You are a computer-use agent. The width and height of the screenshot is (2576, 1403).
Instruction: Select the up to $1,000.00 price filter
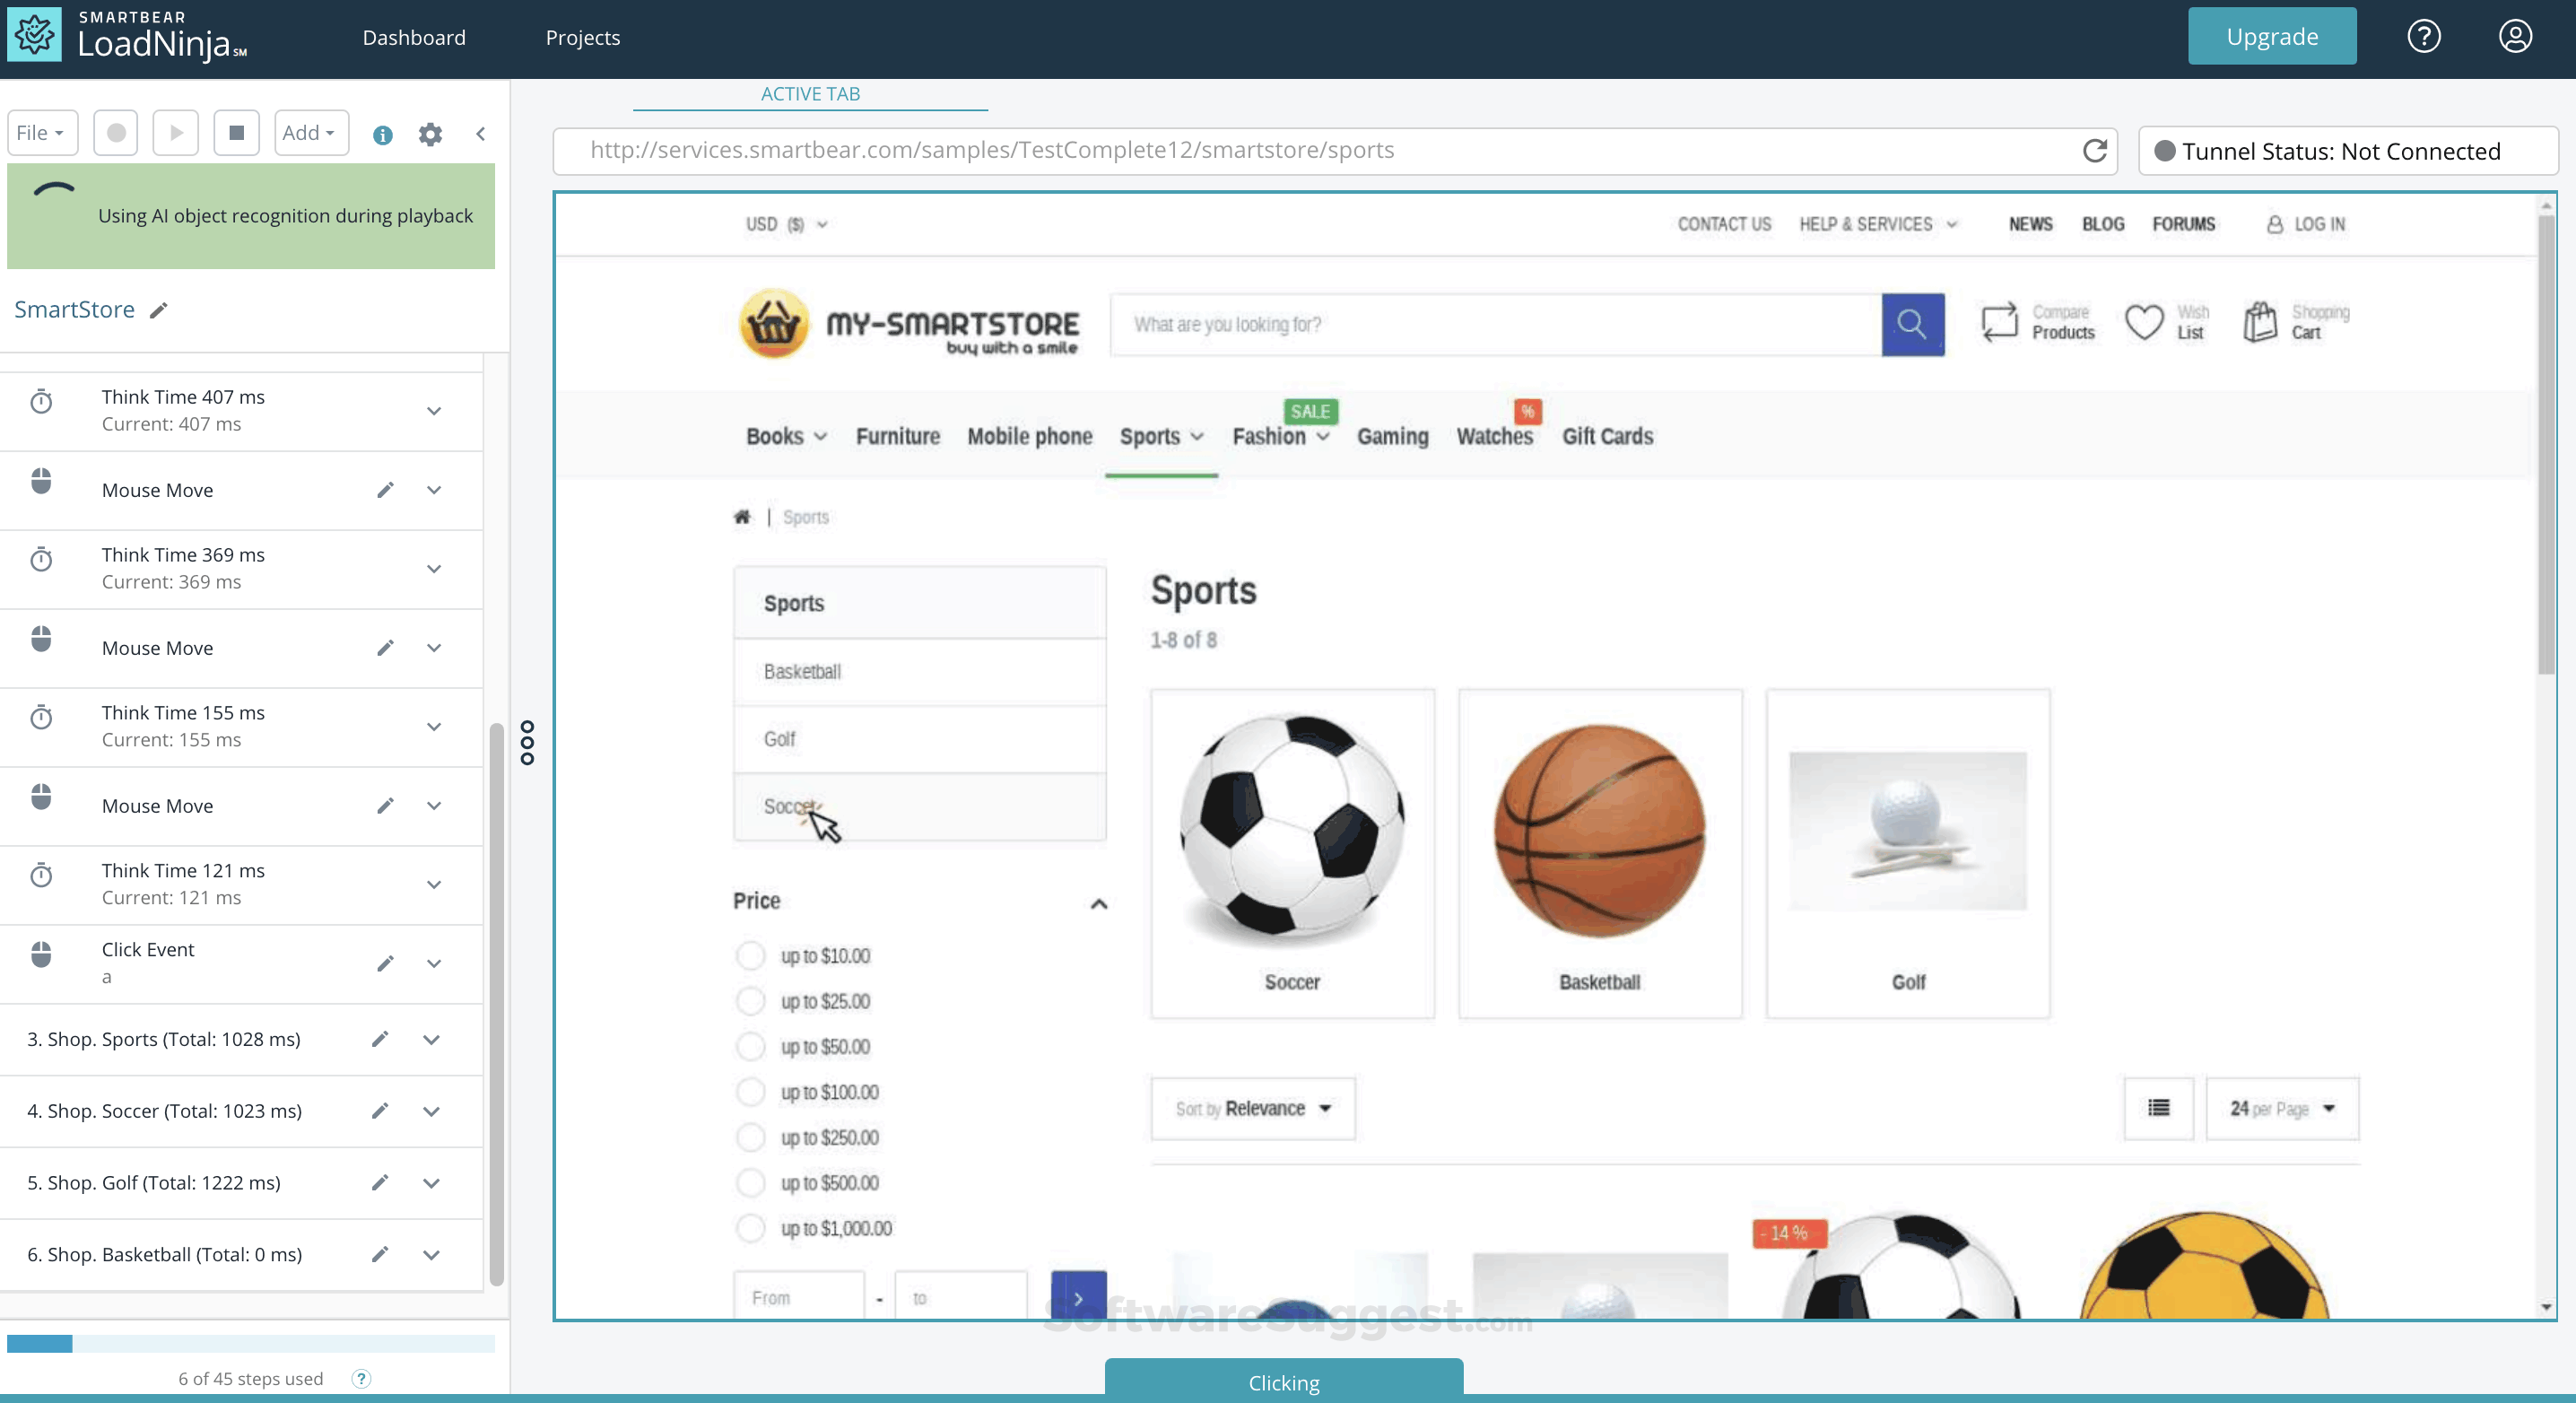click(750, 1228)
